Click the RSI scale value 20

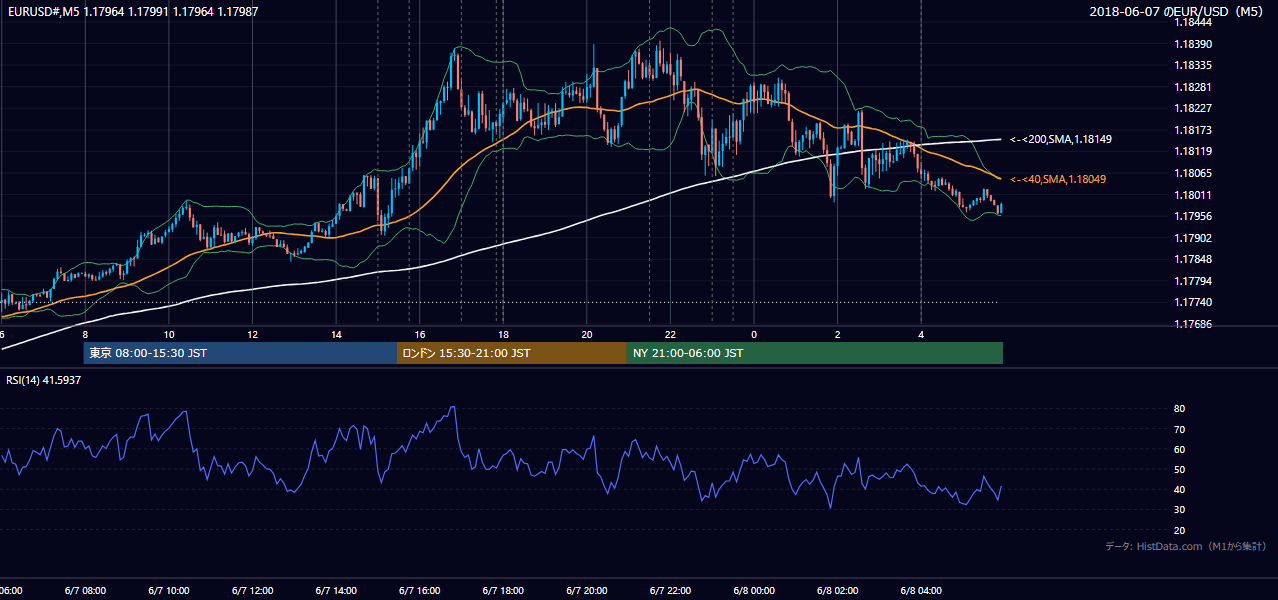click(1180, 530)
